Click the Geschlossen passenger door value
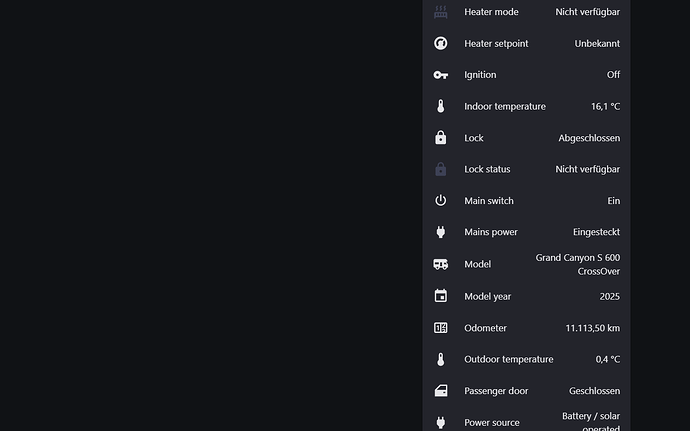Image resolution: width=690 pixels, height=431 pixels. click(x=595, y=391)
